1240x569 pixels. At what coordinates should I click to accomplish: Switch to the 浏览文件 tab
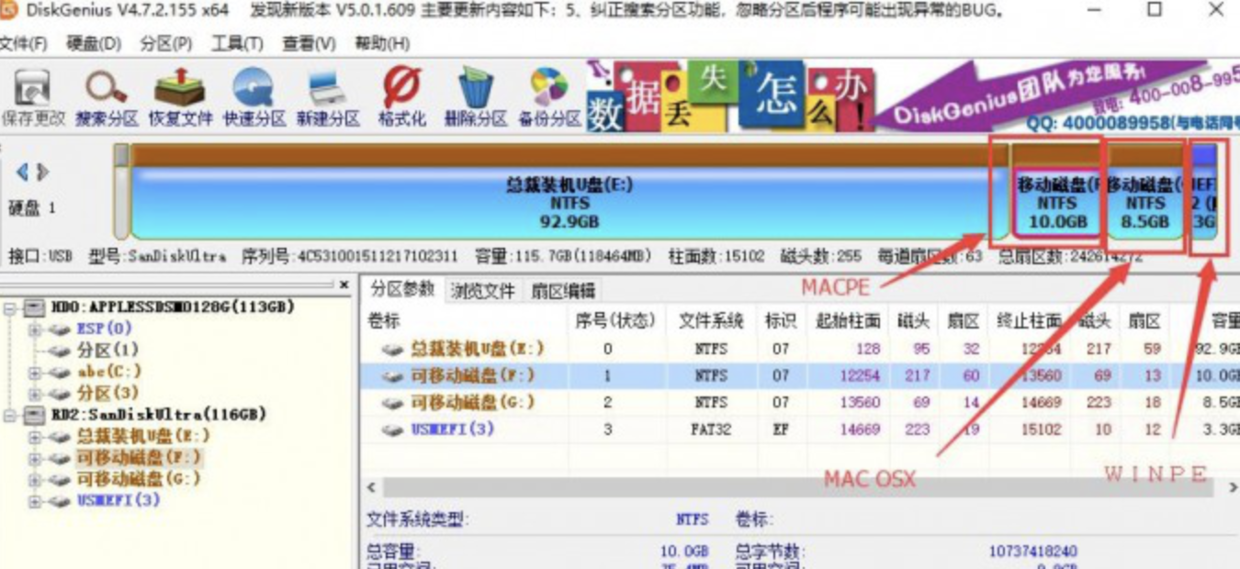coord(483,291)
